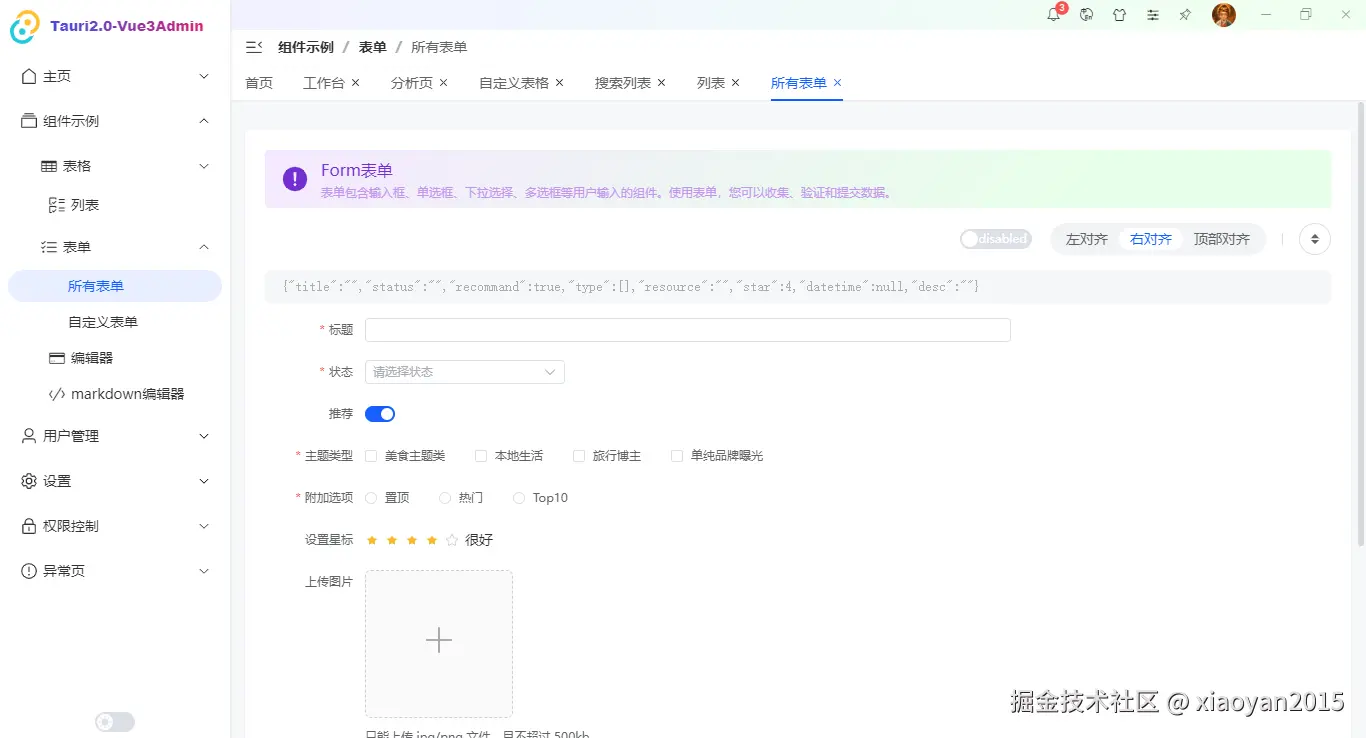This screenshot has height=738, width=1366.
Task: Open the 请选择状态 status dropdown
Action: coord(464,371)
